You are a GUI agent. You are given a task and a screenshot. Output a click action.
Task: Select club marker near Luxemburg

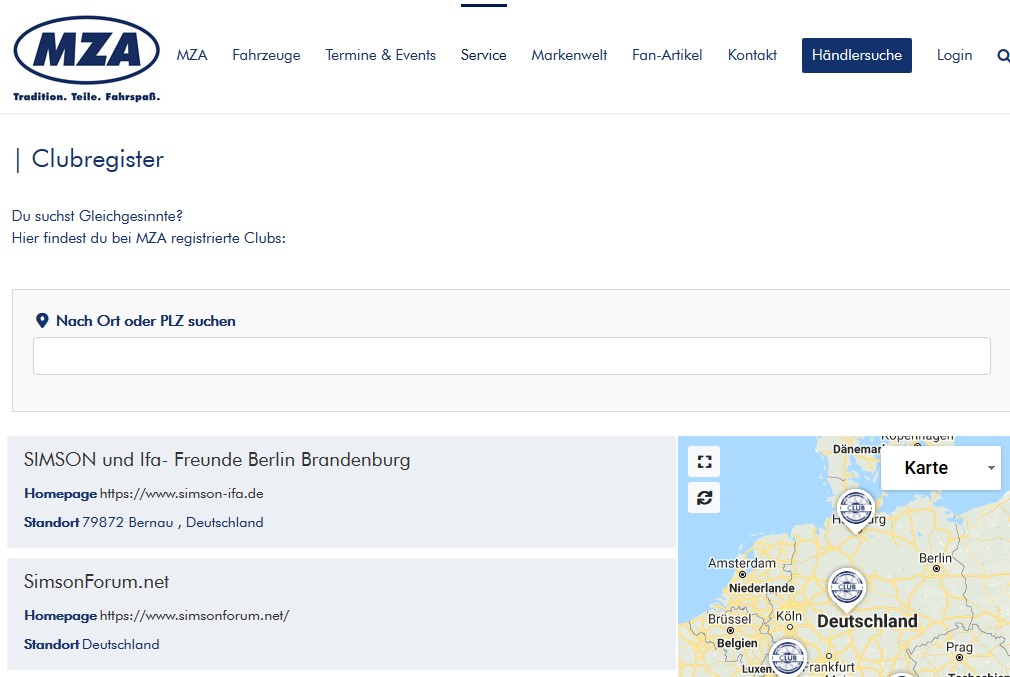pyautogui.click(x=788, y=657)
